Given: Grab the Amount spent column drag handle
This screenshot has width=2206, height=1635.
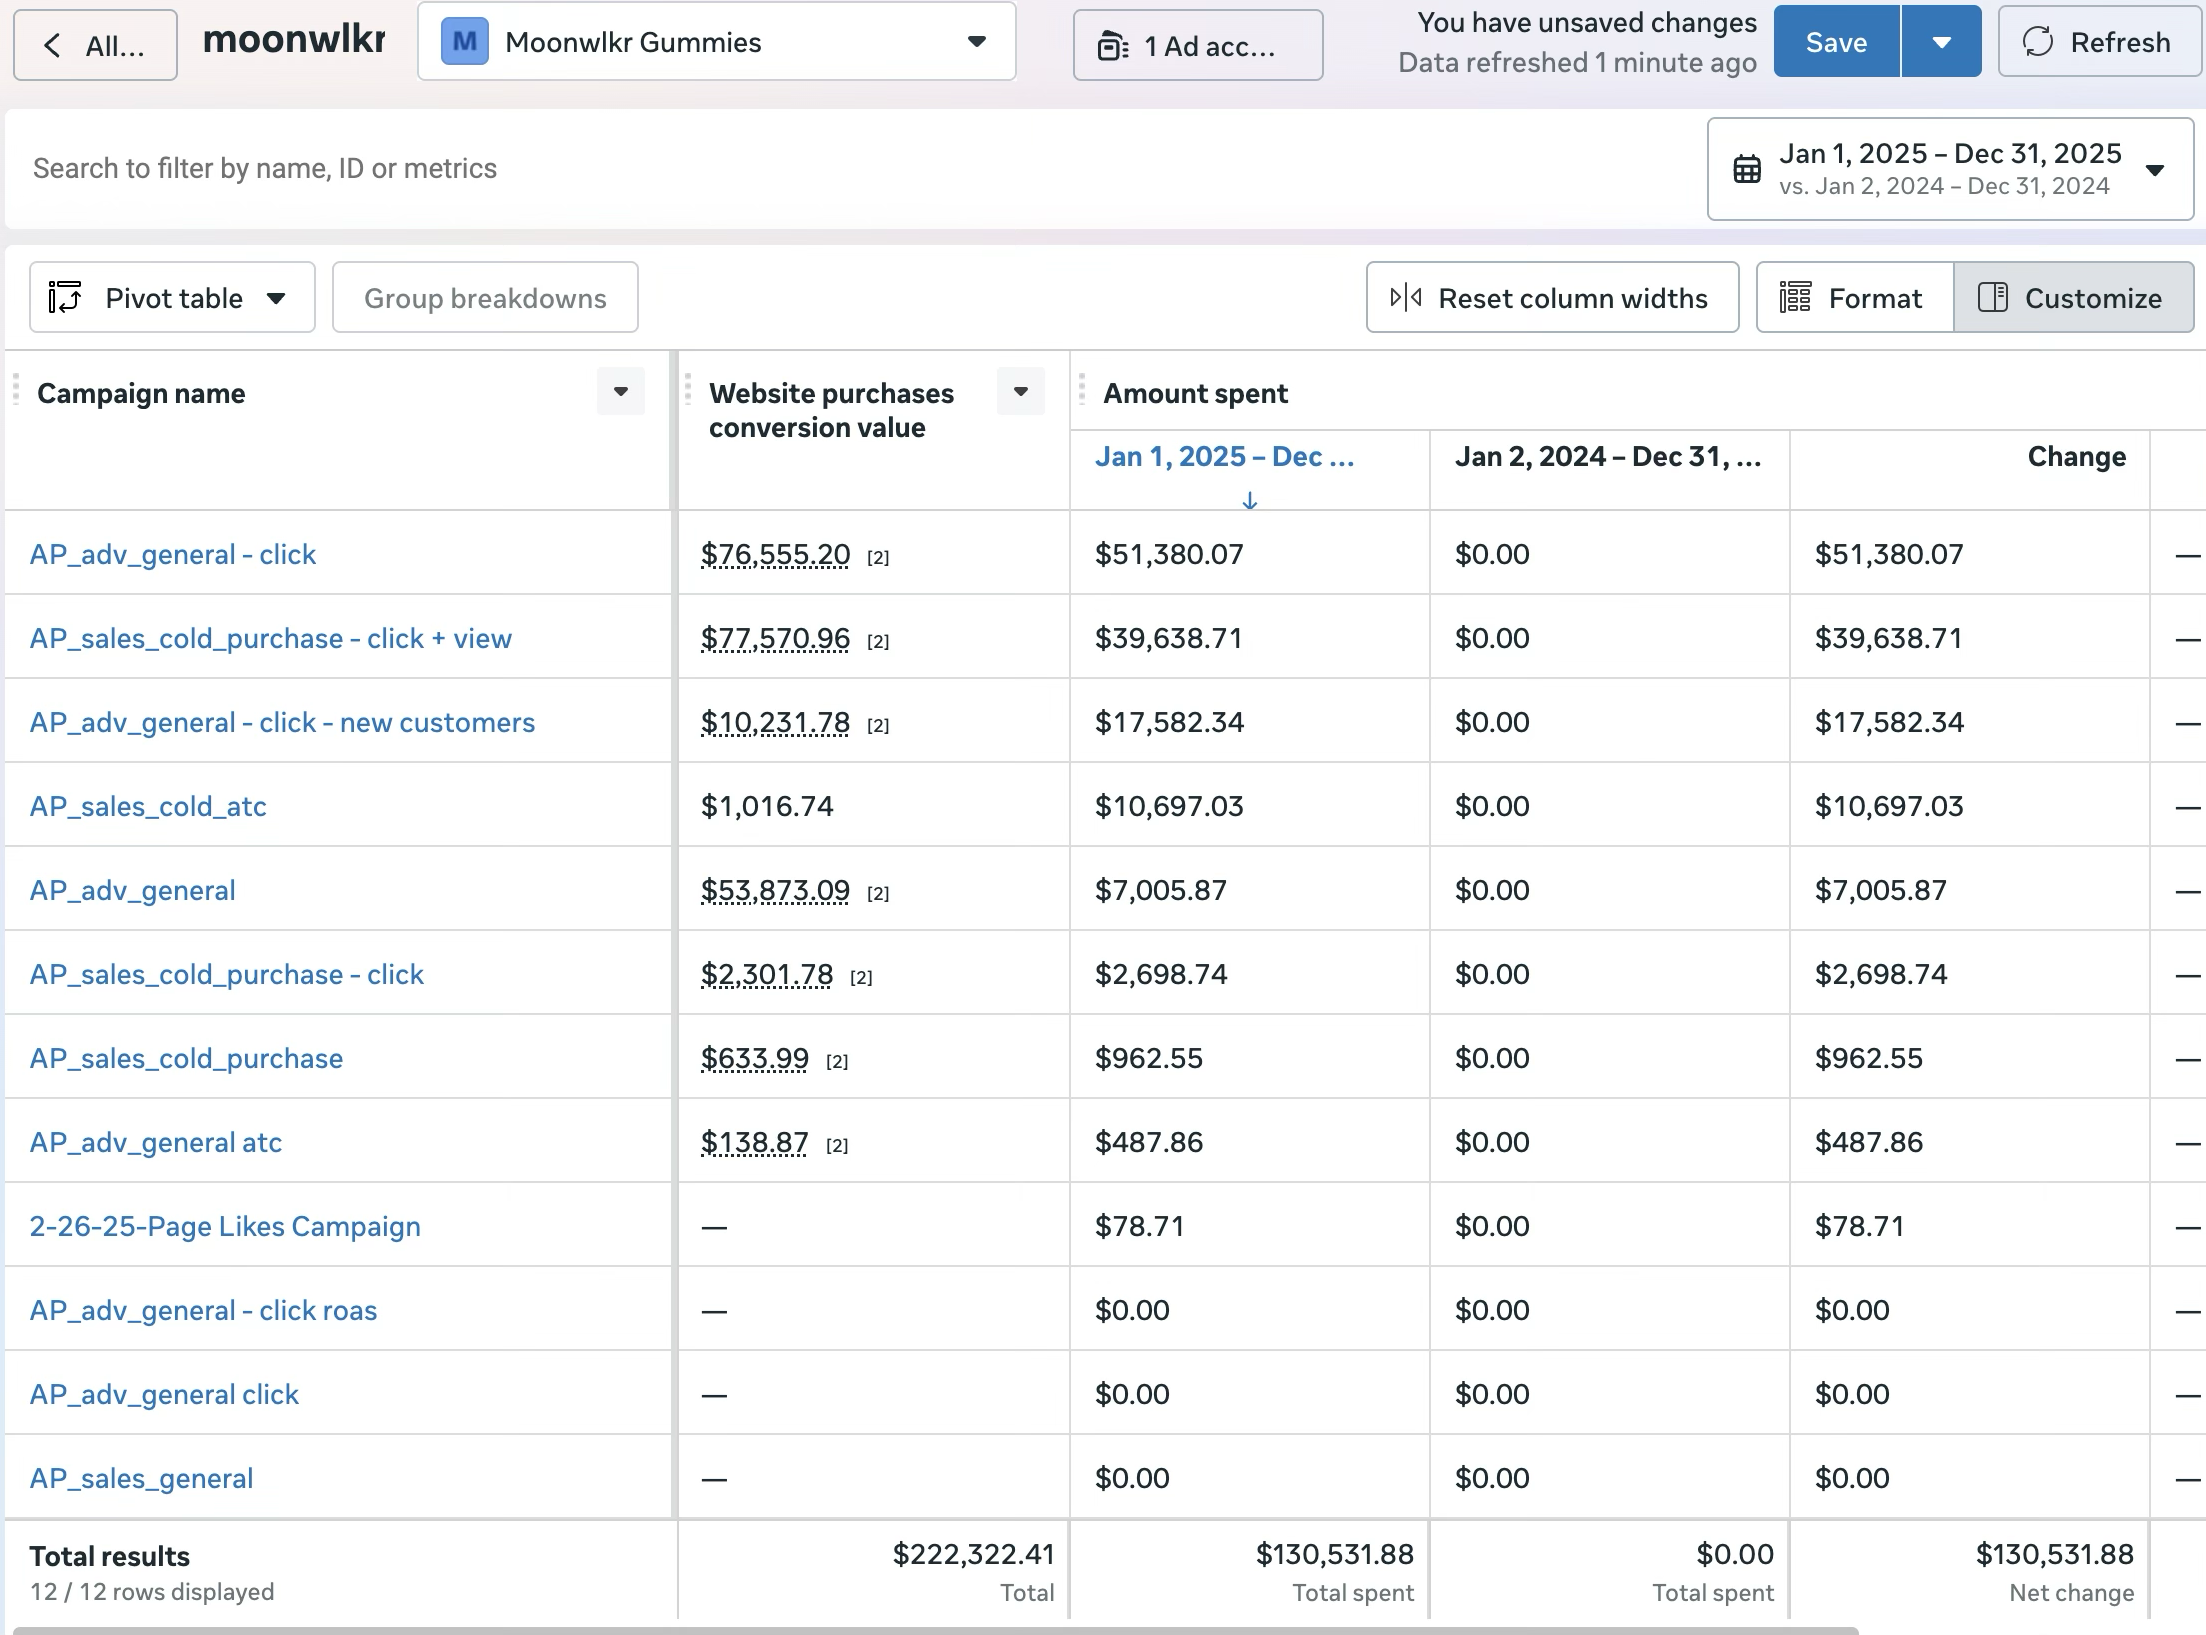Looking at the screenshot, I should click(1082, 390).
